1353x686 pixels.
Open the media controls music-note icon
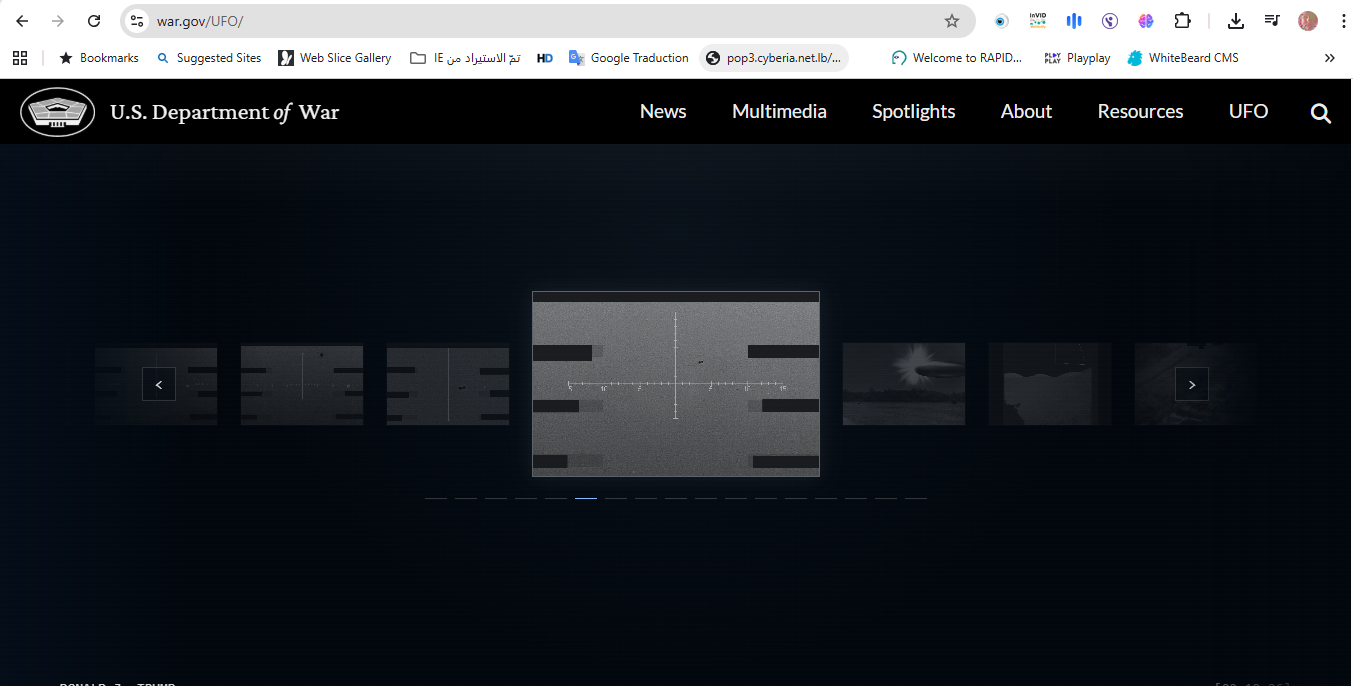(1272, 21)
